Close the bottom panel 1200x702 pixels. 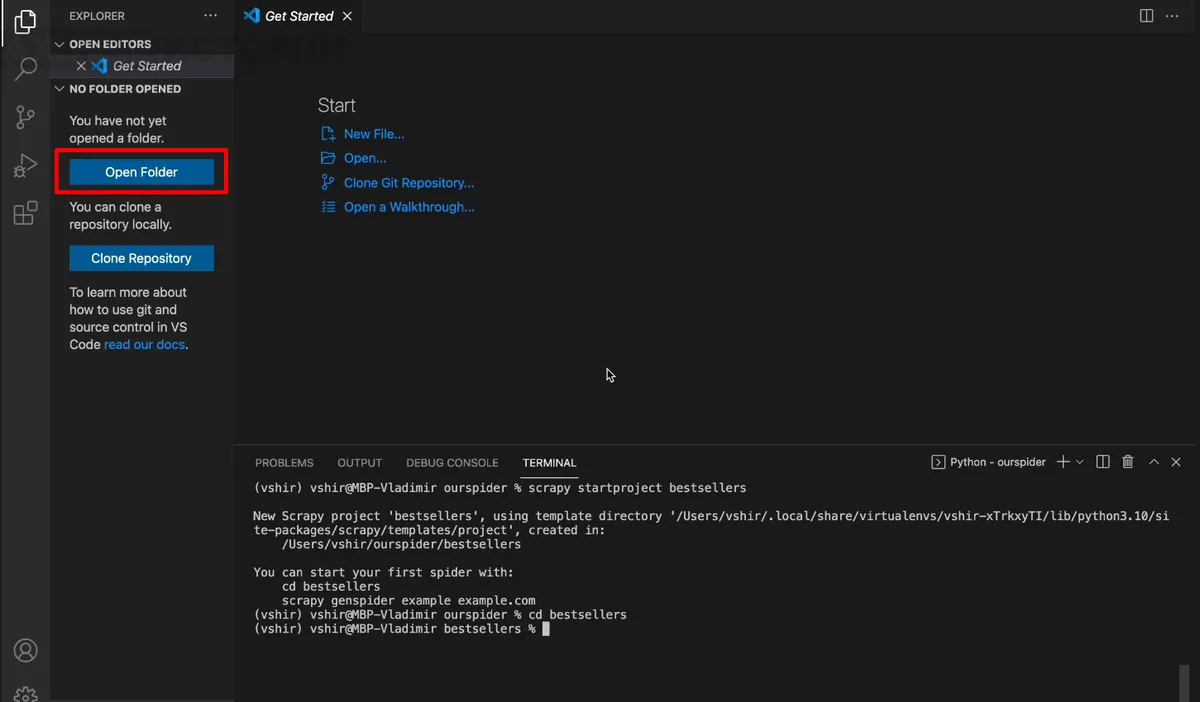tap(1178, 462)
